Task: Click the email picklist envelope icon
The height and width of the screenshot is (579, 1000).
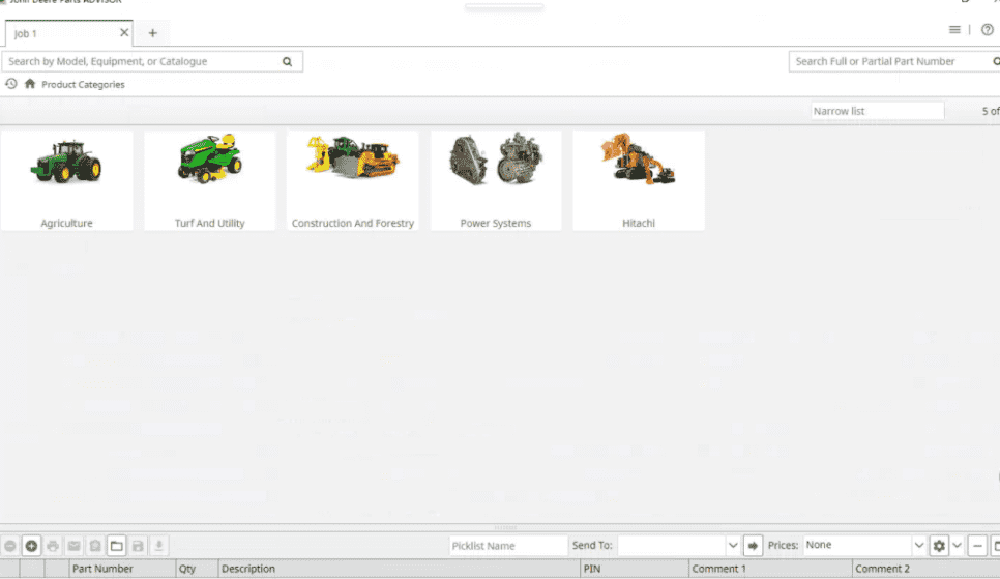Action: click(74, 546)
